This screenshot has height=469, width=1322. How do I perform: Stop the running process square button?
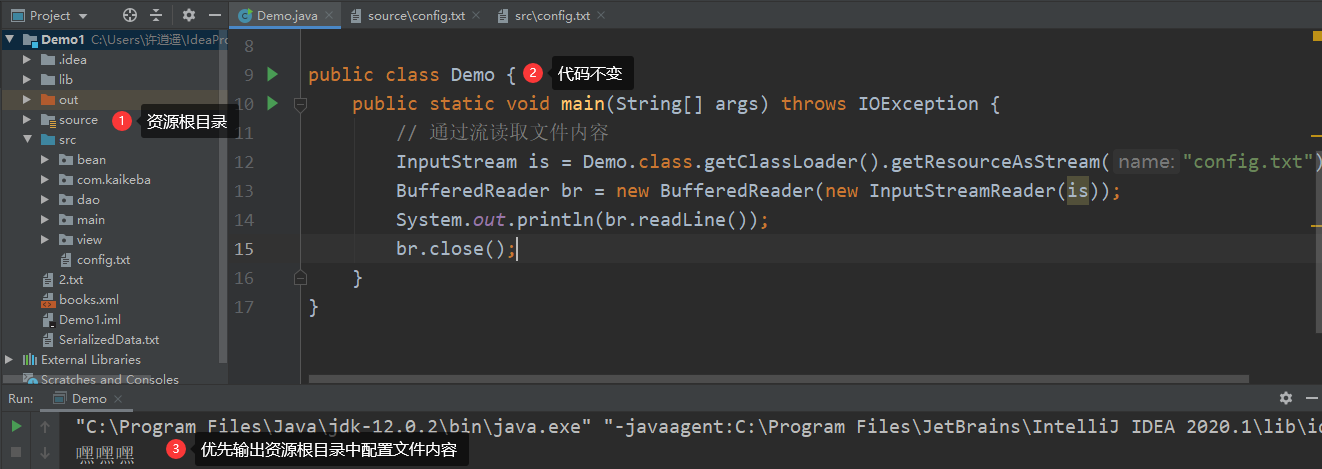click(16, 452)
